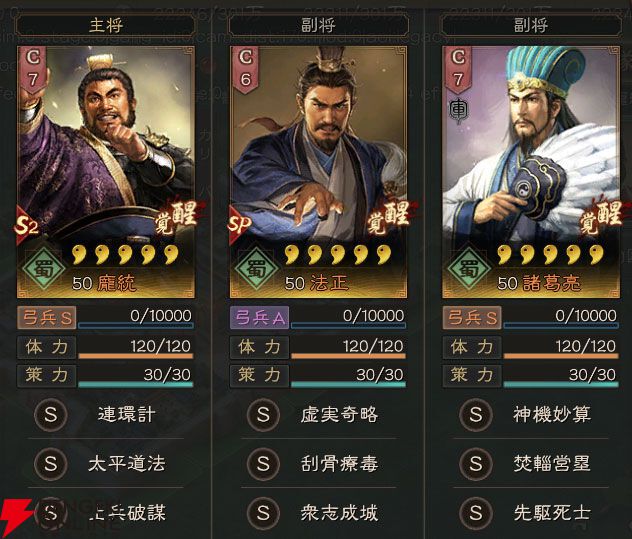Click the 車 chariot icon on 諸葛亮's card
632x539 pixels.
click(458, 111)
